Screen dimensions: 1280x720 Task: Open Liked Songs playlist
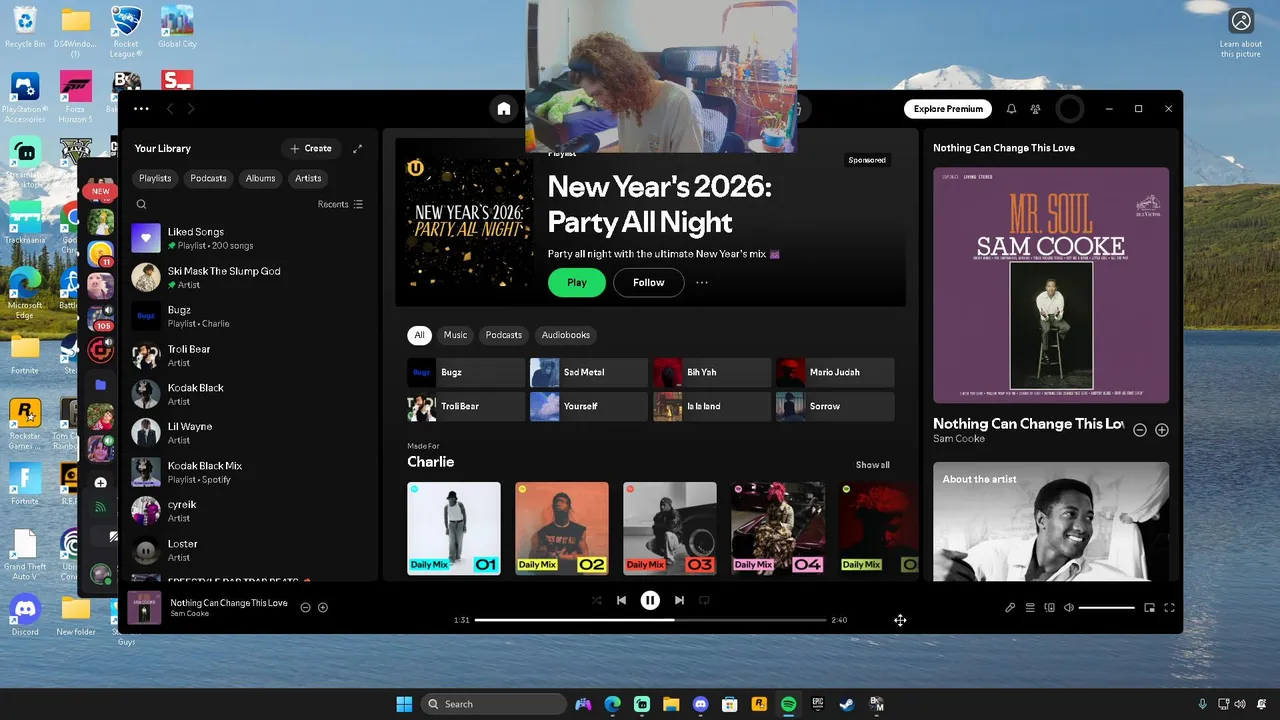(248, 238)
